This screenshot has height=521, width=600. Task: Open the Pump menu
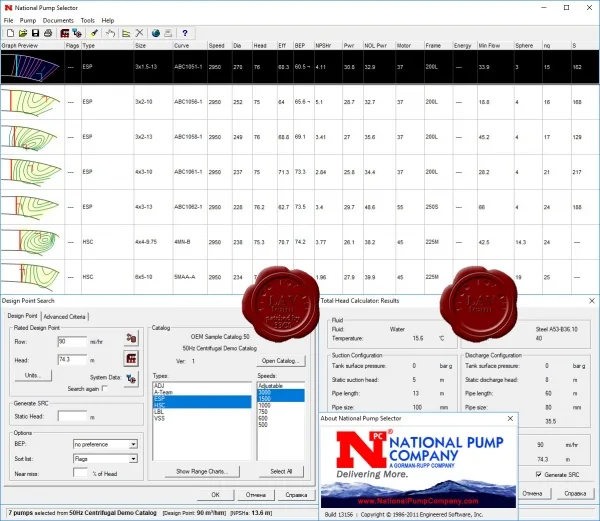click(x=28, y=20)
